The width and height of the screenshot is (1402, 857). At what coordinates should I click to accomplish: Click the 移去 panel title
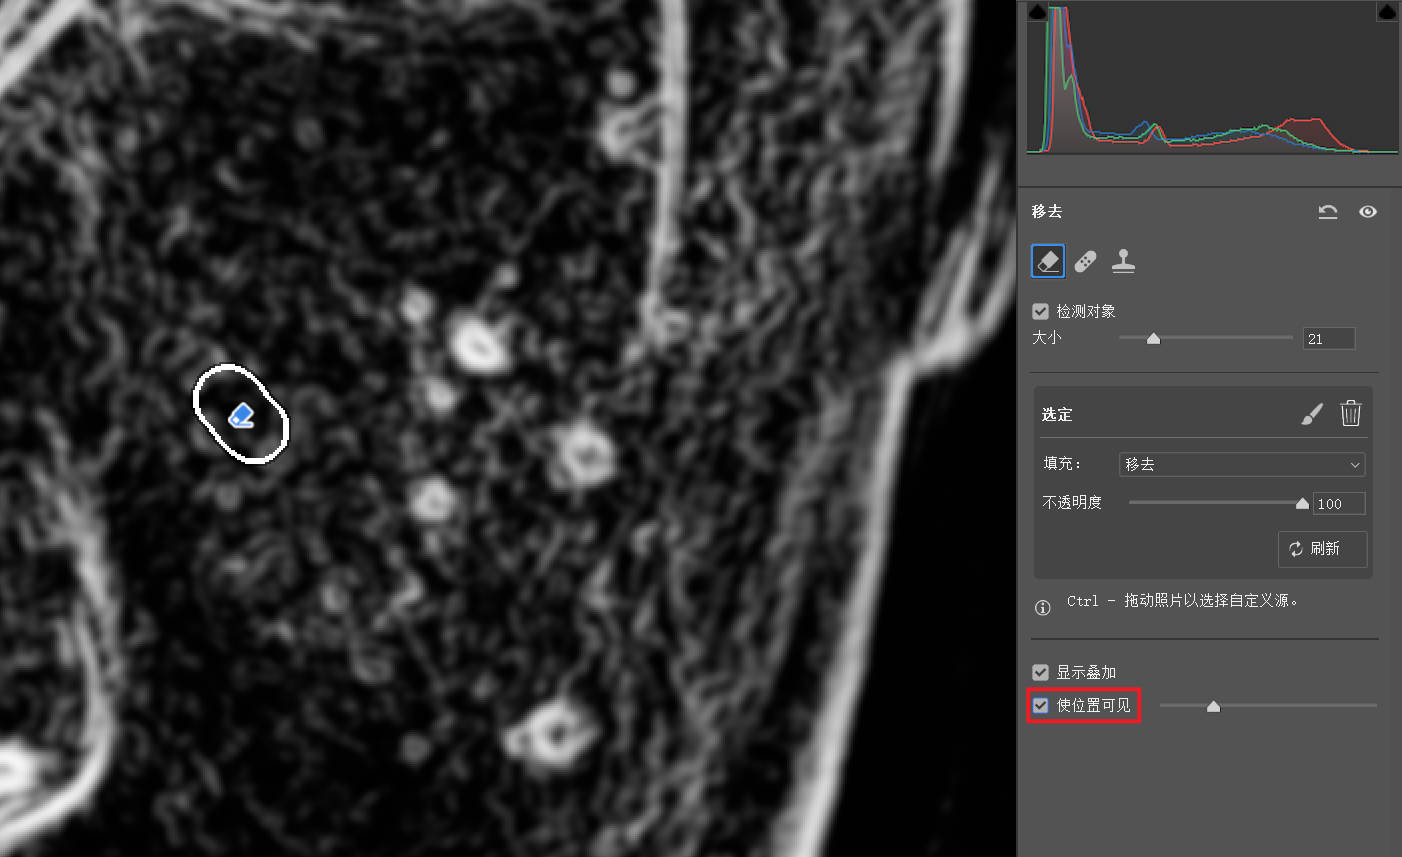pos(1047,211)
